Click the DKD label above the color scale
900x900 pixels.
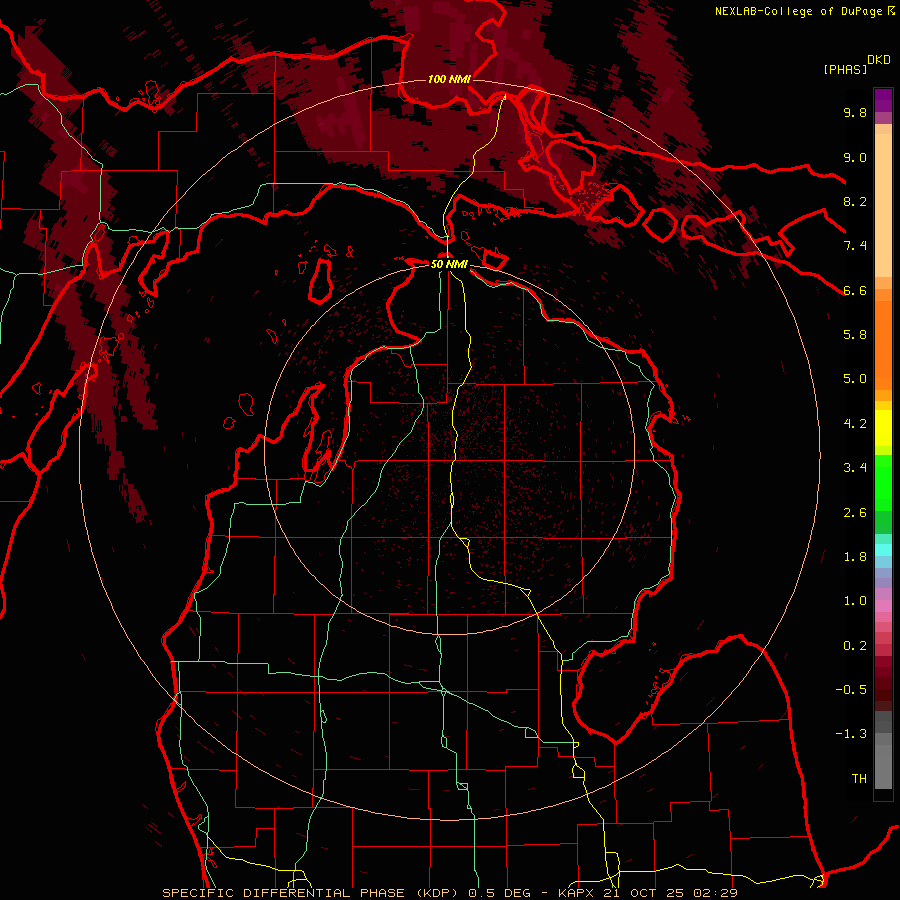[x=878, y=60]
